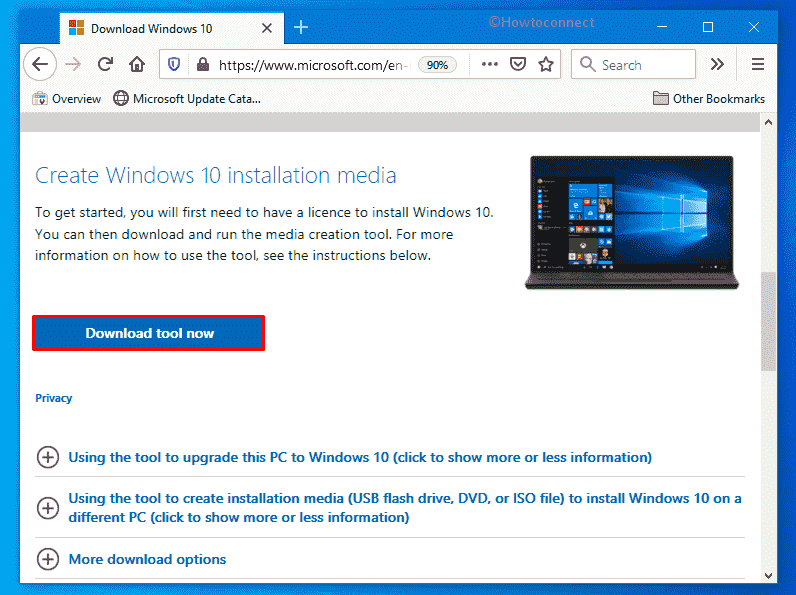Reset the 90% zoom level badge
796x595 pixels.
pyautogui.click(x=437, y=65)
